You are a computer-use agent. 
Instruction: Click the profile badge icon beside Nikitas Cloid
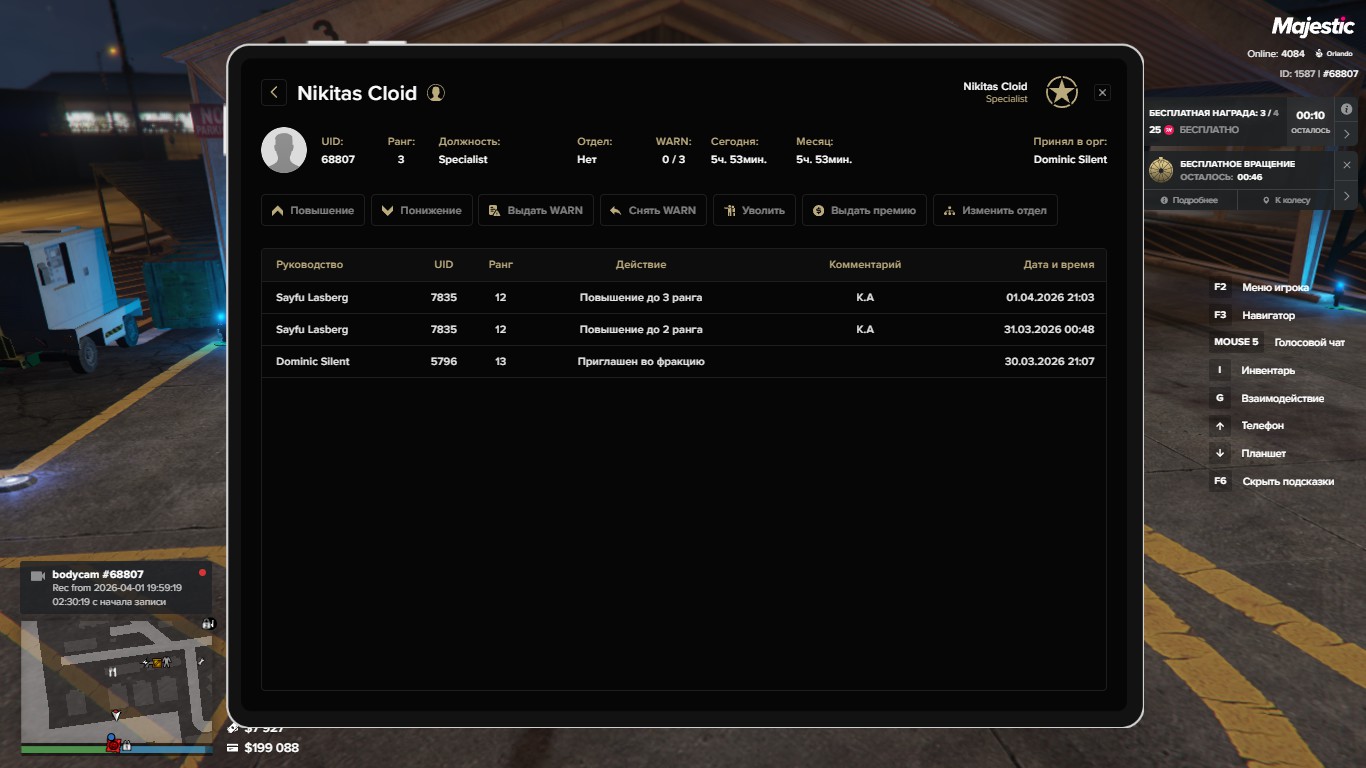[x=436, y=93]
